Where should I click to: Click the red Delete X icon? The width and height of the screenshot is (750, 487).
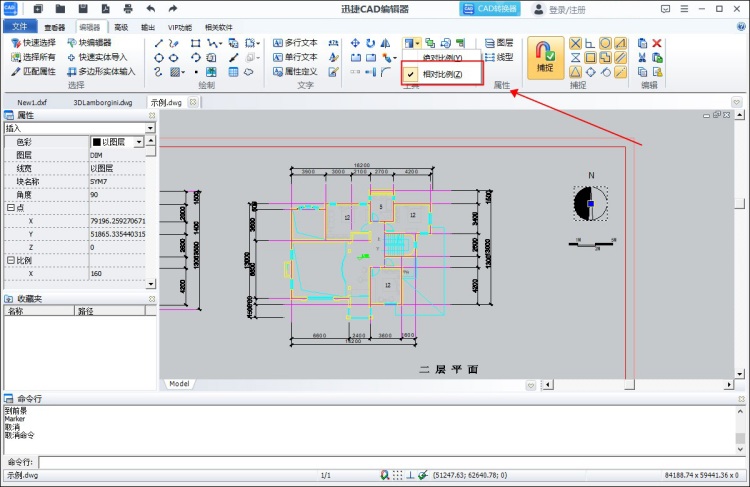click(x=657, y=44)
